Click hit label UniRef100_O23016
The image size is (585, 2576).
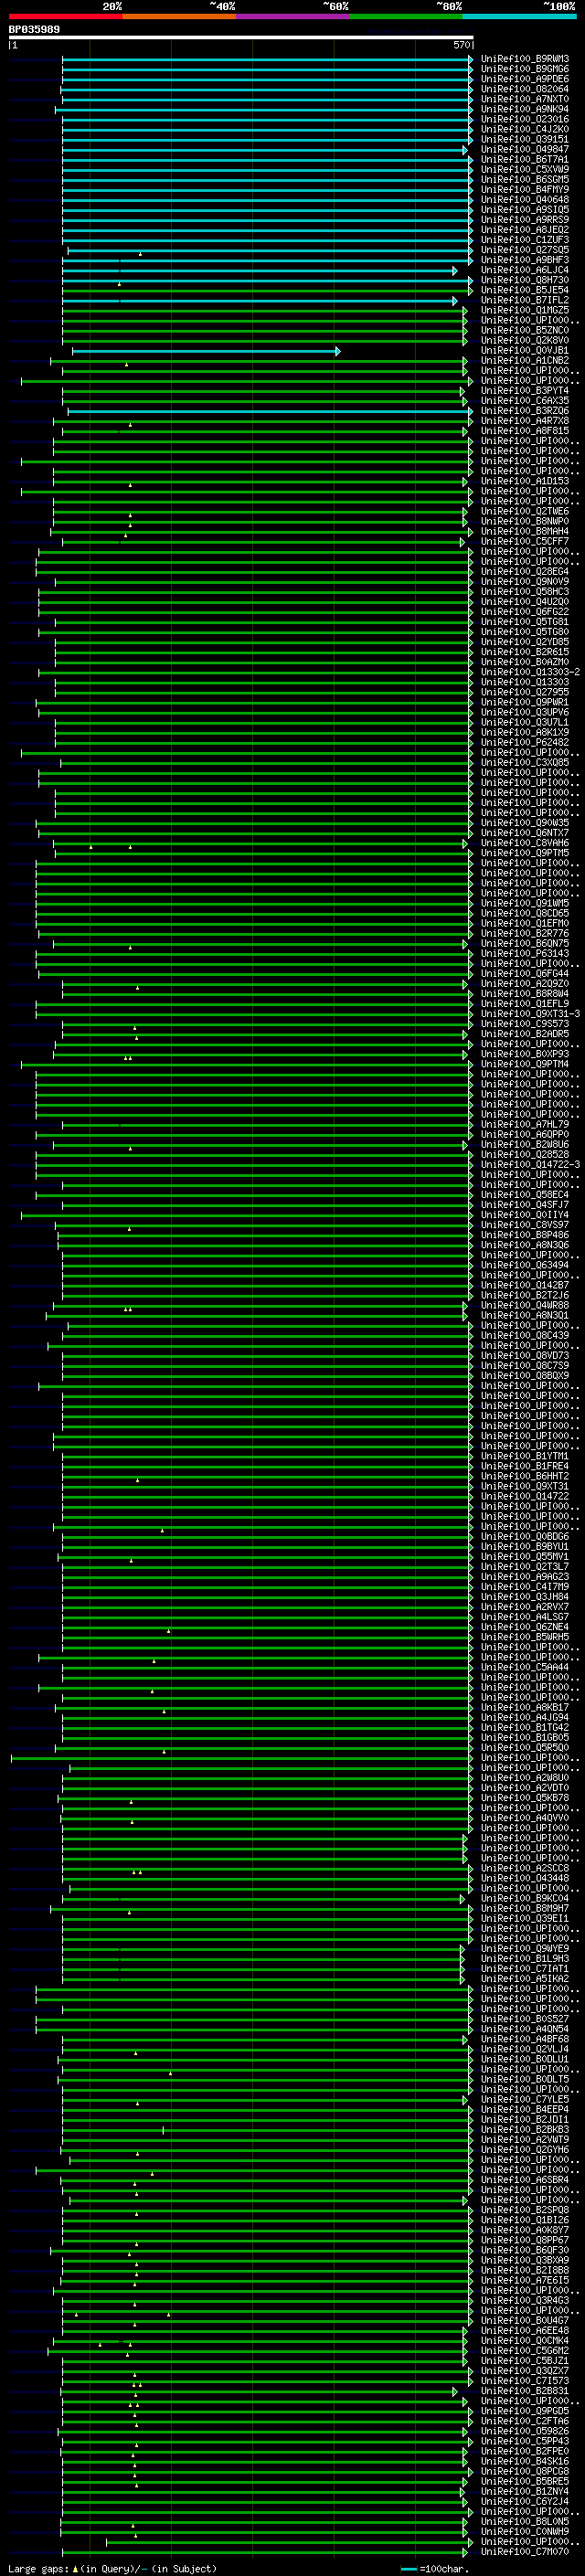(525, 119)
